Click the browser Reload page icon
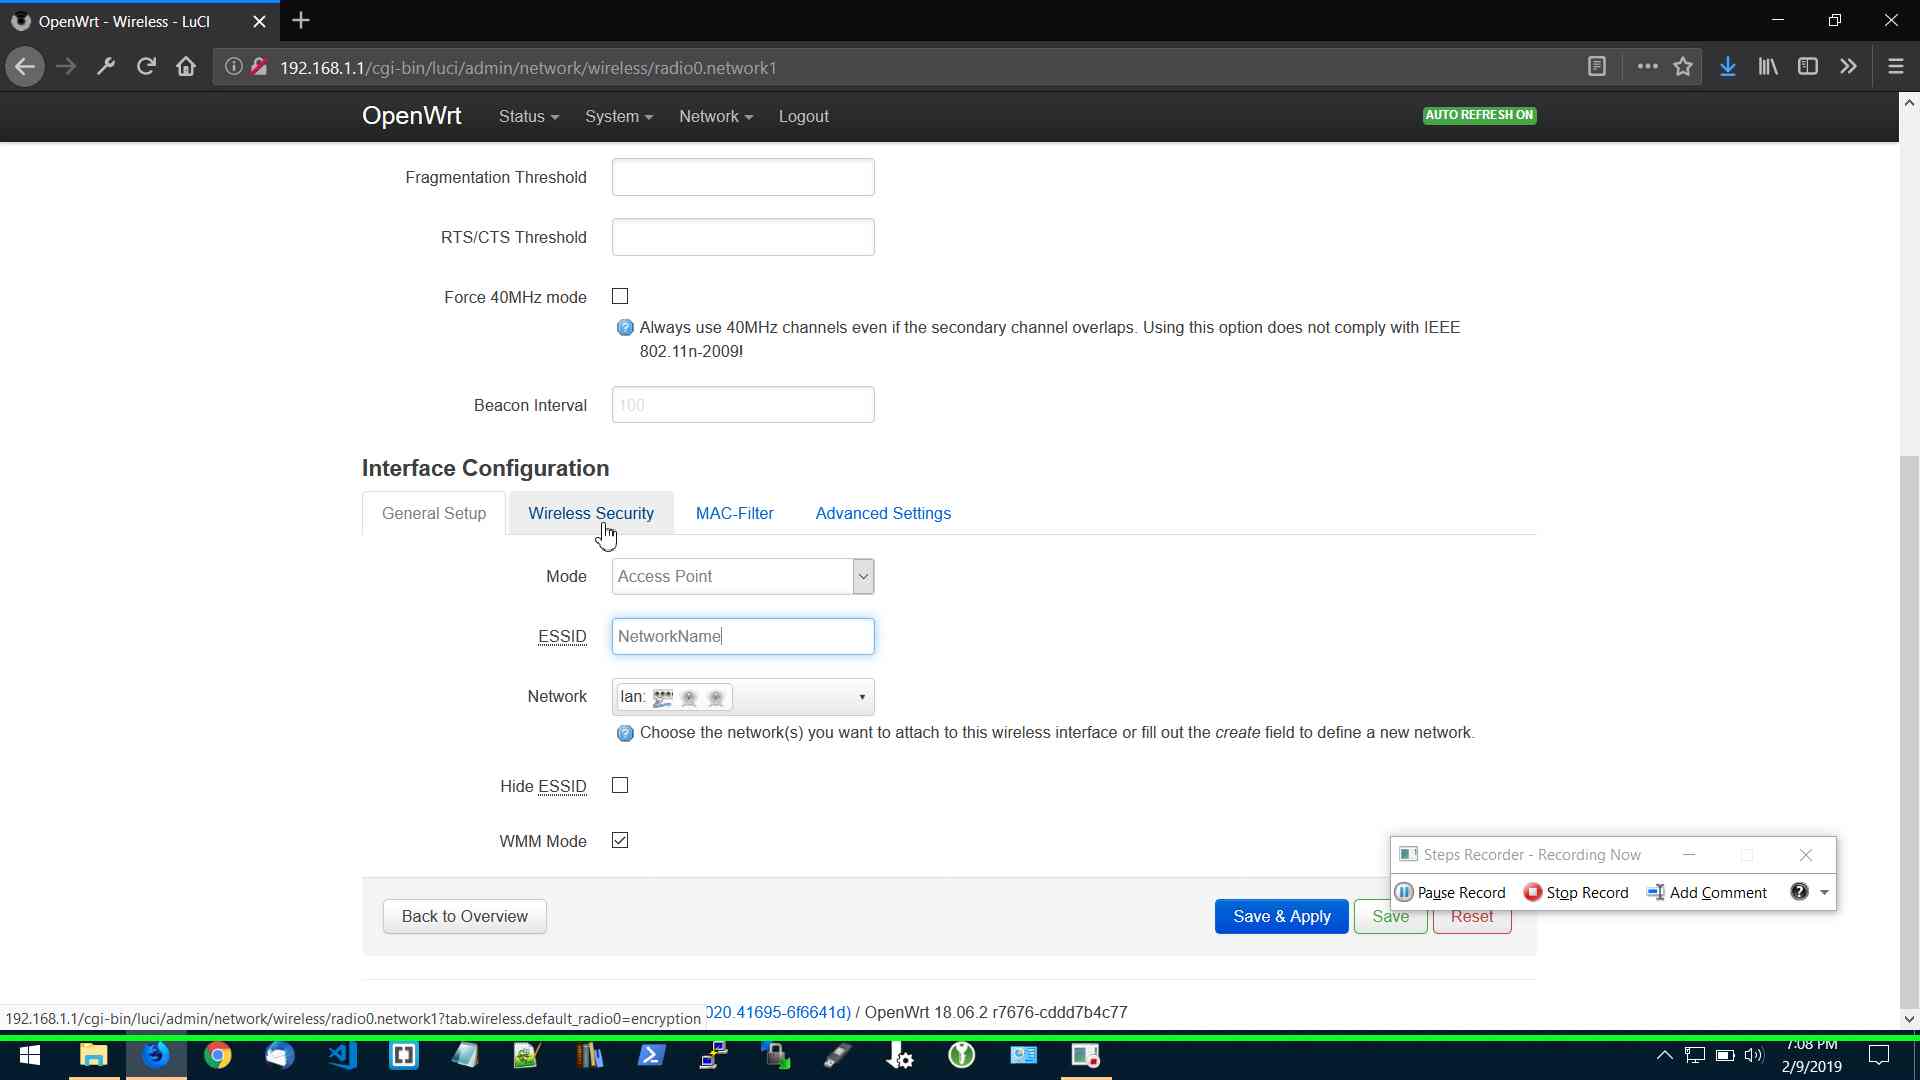The height and width of the screenshot is (1080, 1920). coord(146,67)
